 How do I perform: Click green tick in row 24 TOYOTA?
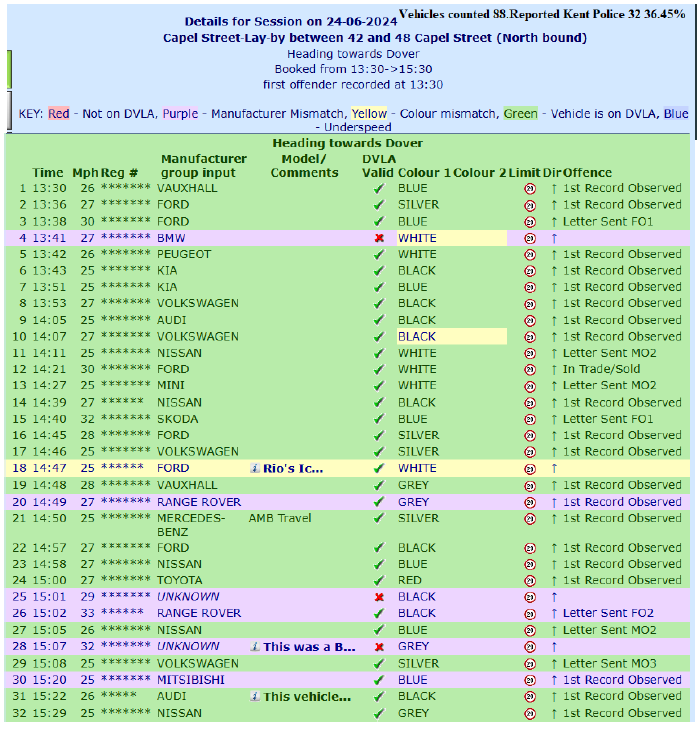(379, 580)
